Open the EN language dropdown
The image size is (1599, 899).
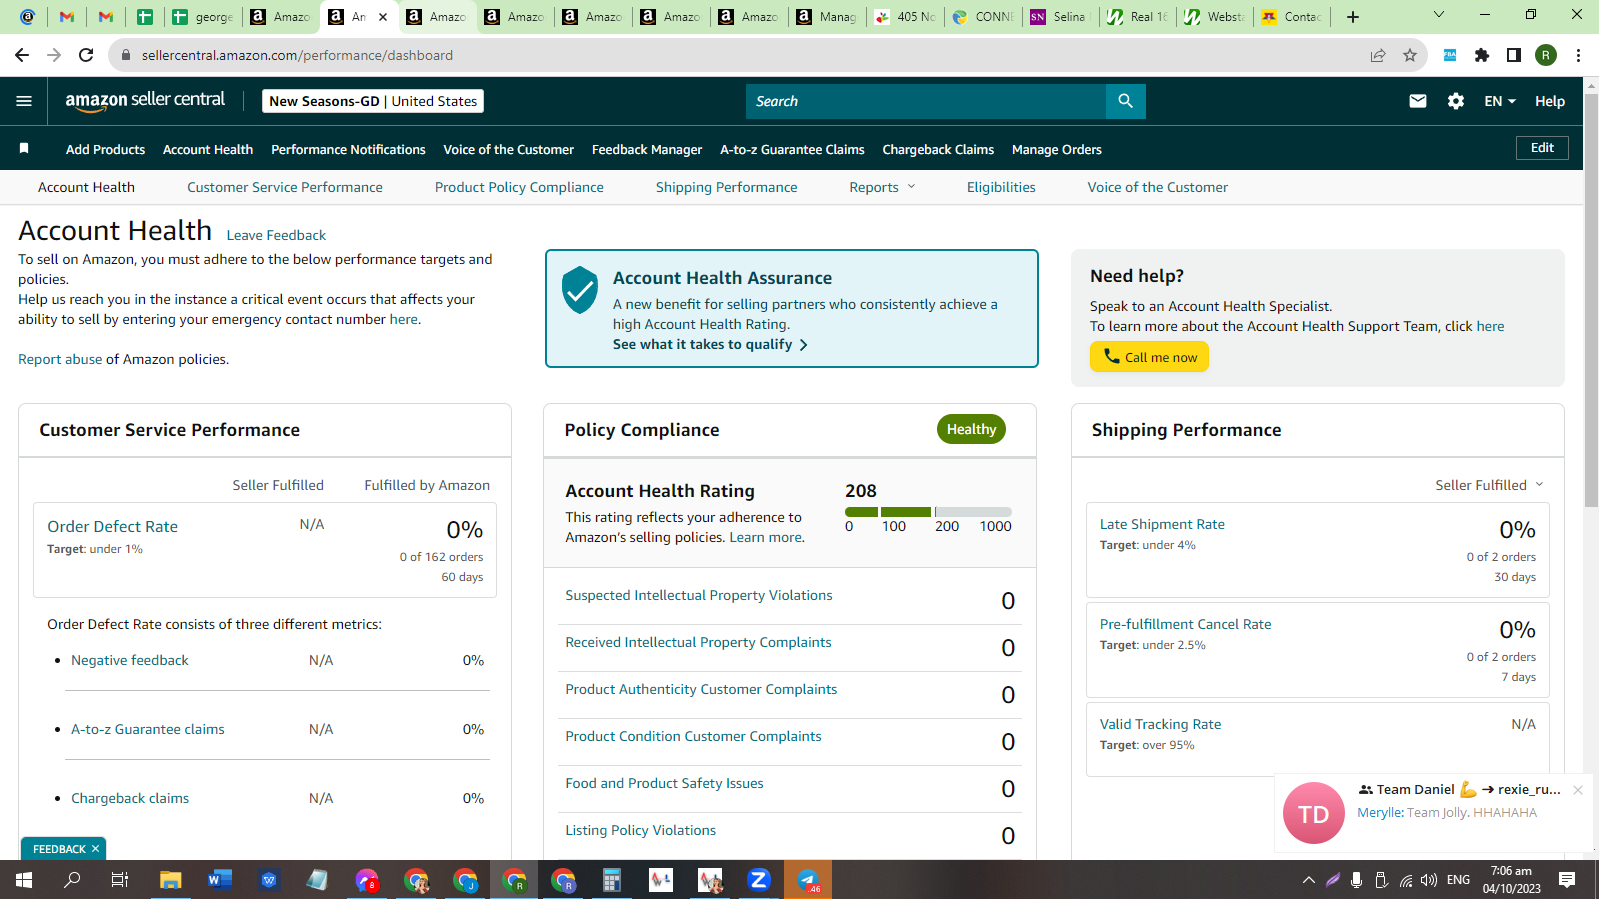tap(1500, 101)
